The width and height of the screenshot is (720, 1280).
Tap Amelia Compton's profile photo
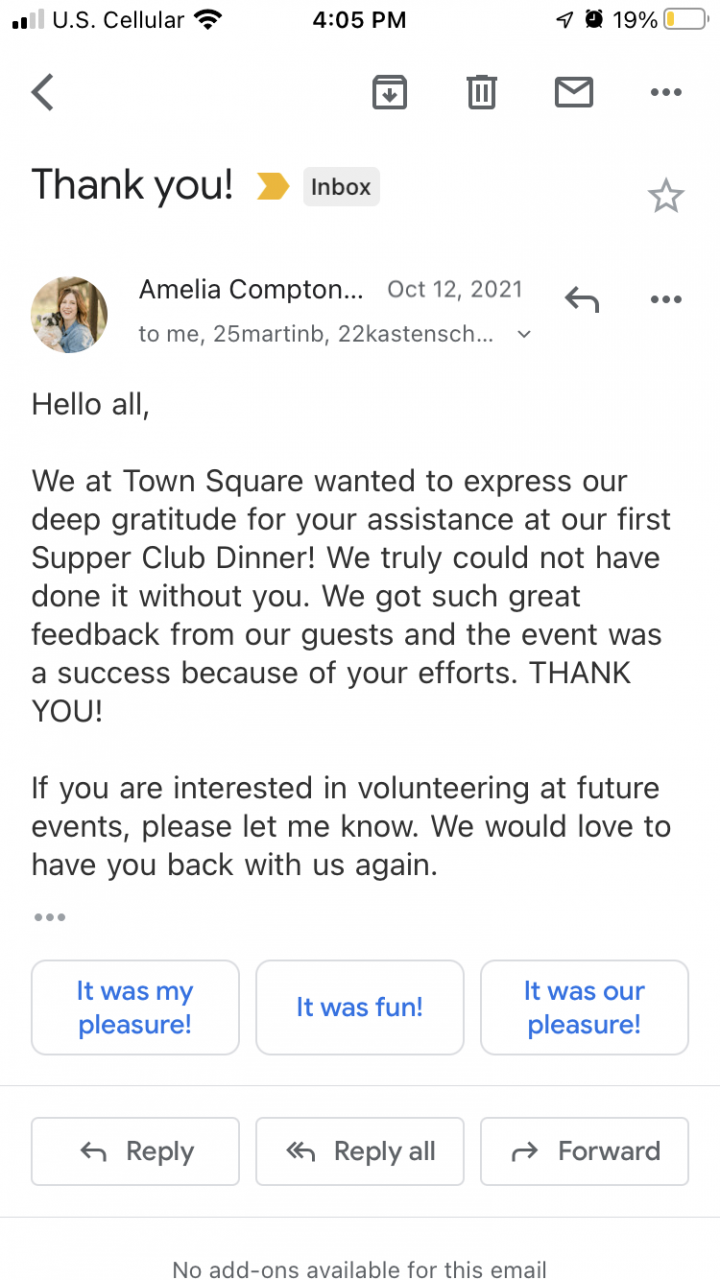tap(70, 314)
